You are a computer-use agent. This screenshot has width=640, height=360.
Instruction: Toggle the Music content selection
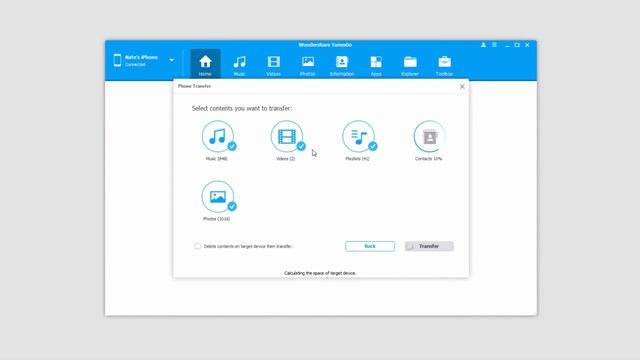click(218, 137)
